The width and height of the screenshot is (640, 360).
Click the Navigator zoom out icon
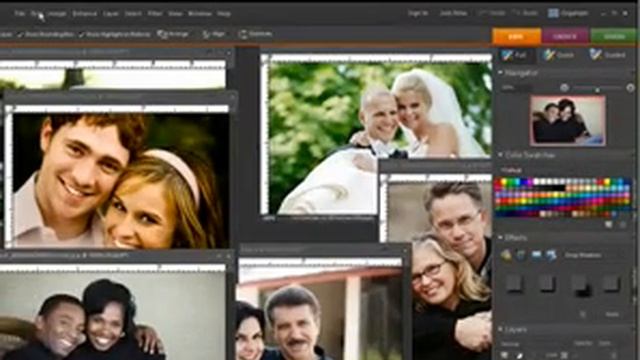pos(564,87)
